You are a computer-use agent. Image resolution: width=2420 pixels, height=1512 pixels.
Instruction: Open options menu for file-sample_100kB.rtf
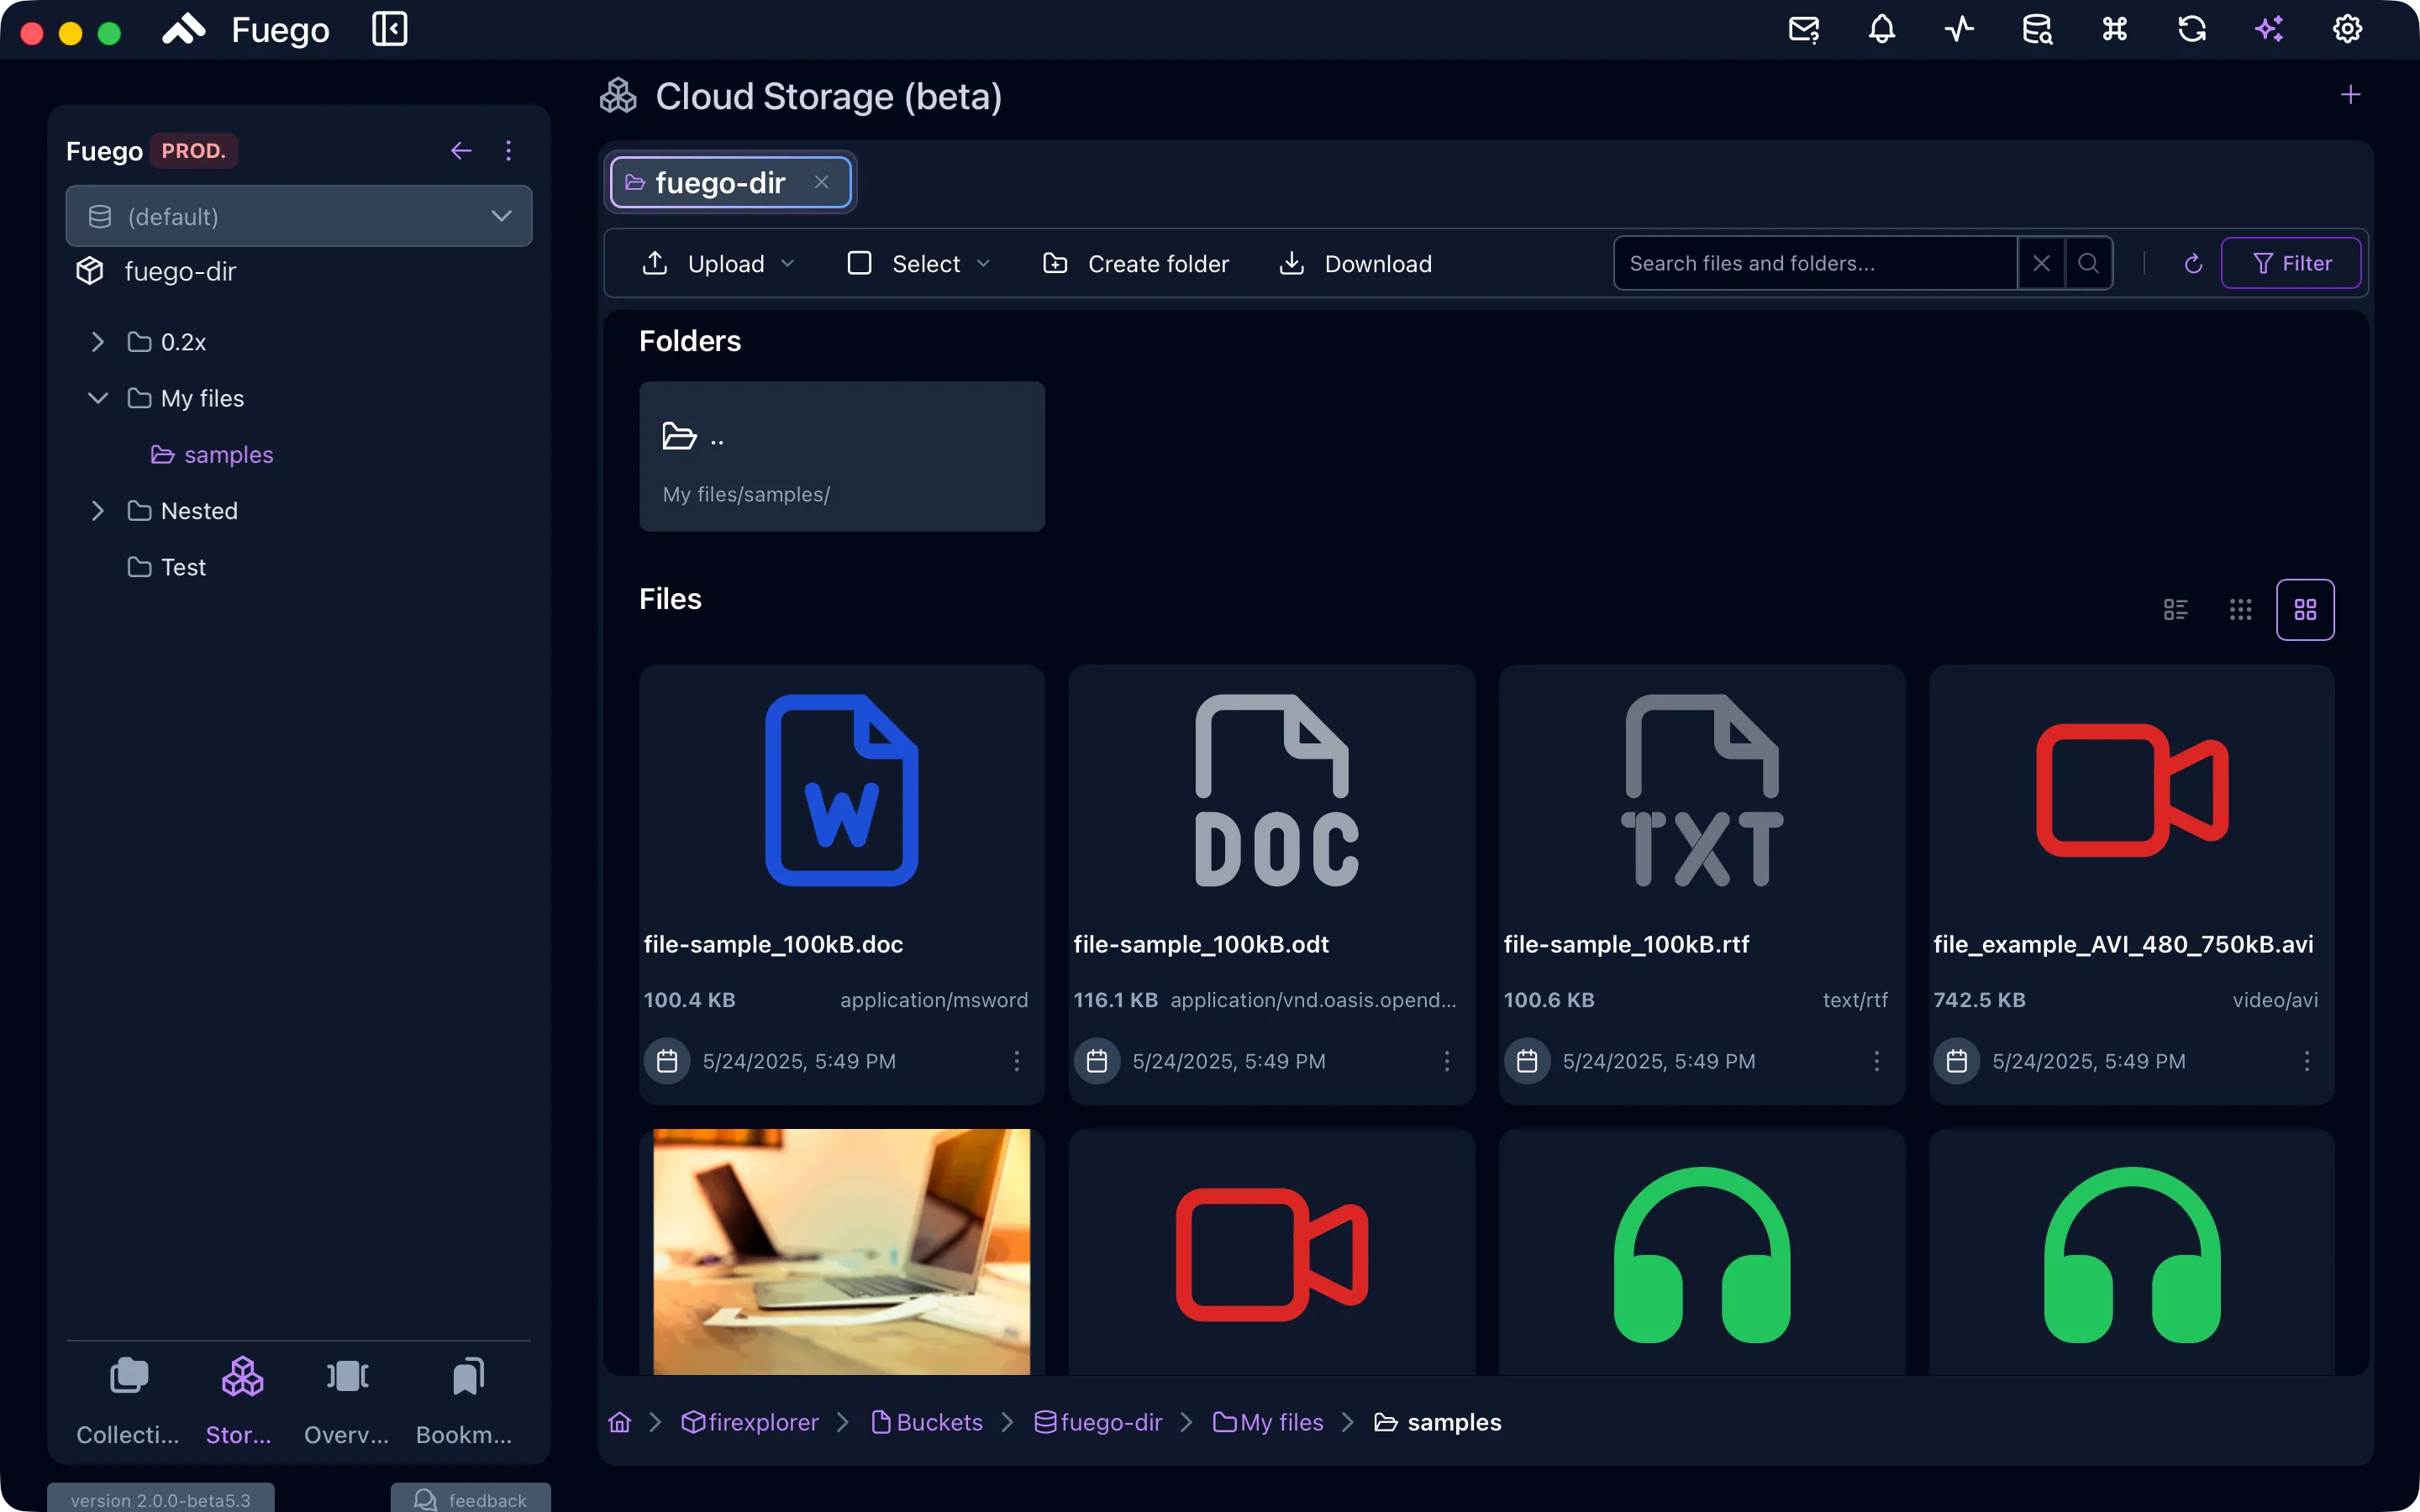coord(1876,1061)
